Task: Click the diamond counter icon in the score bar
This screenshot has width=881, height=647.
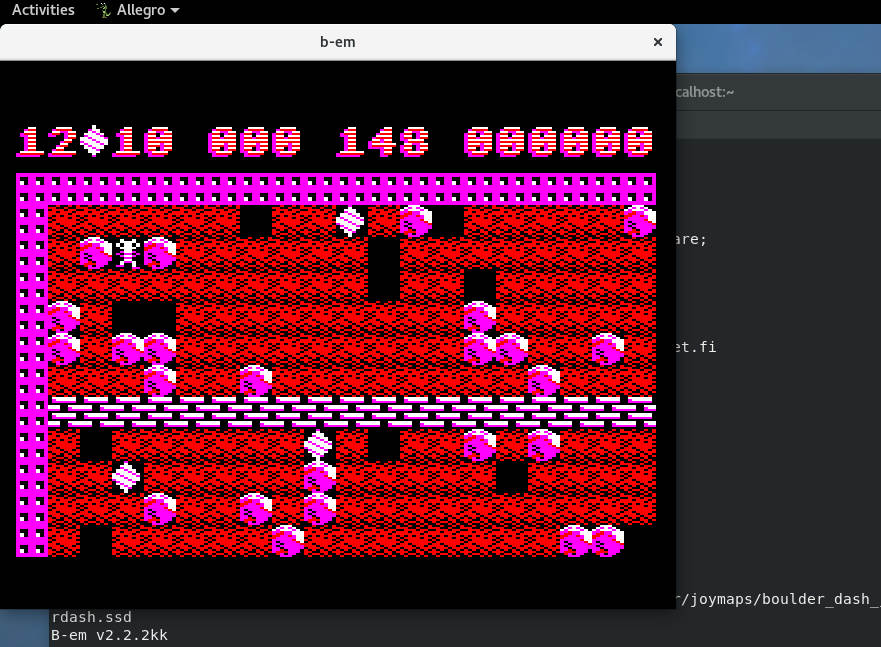Action: [90, 140]
